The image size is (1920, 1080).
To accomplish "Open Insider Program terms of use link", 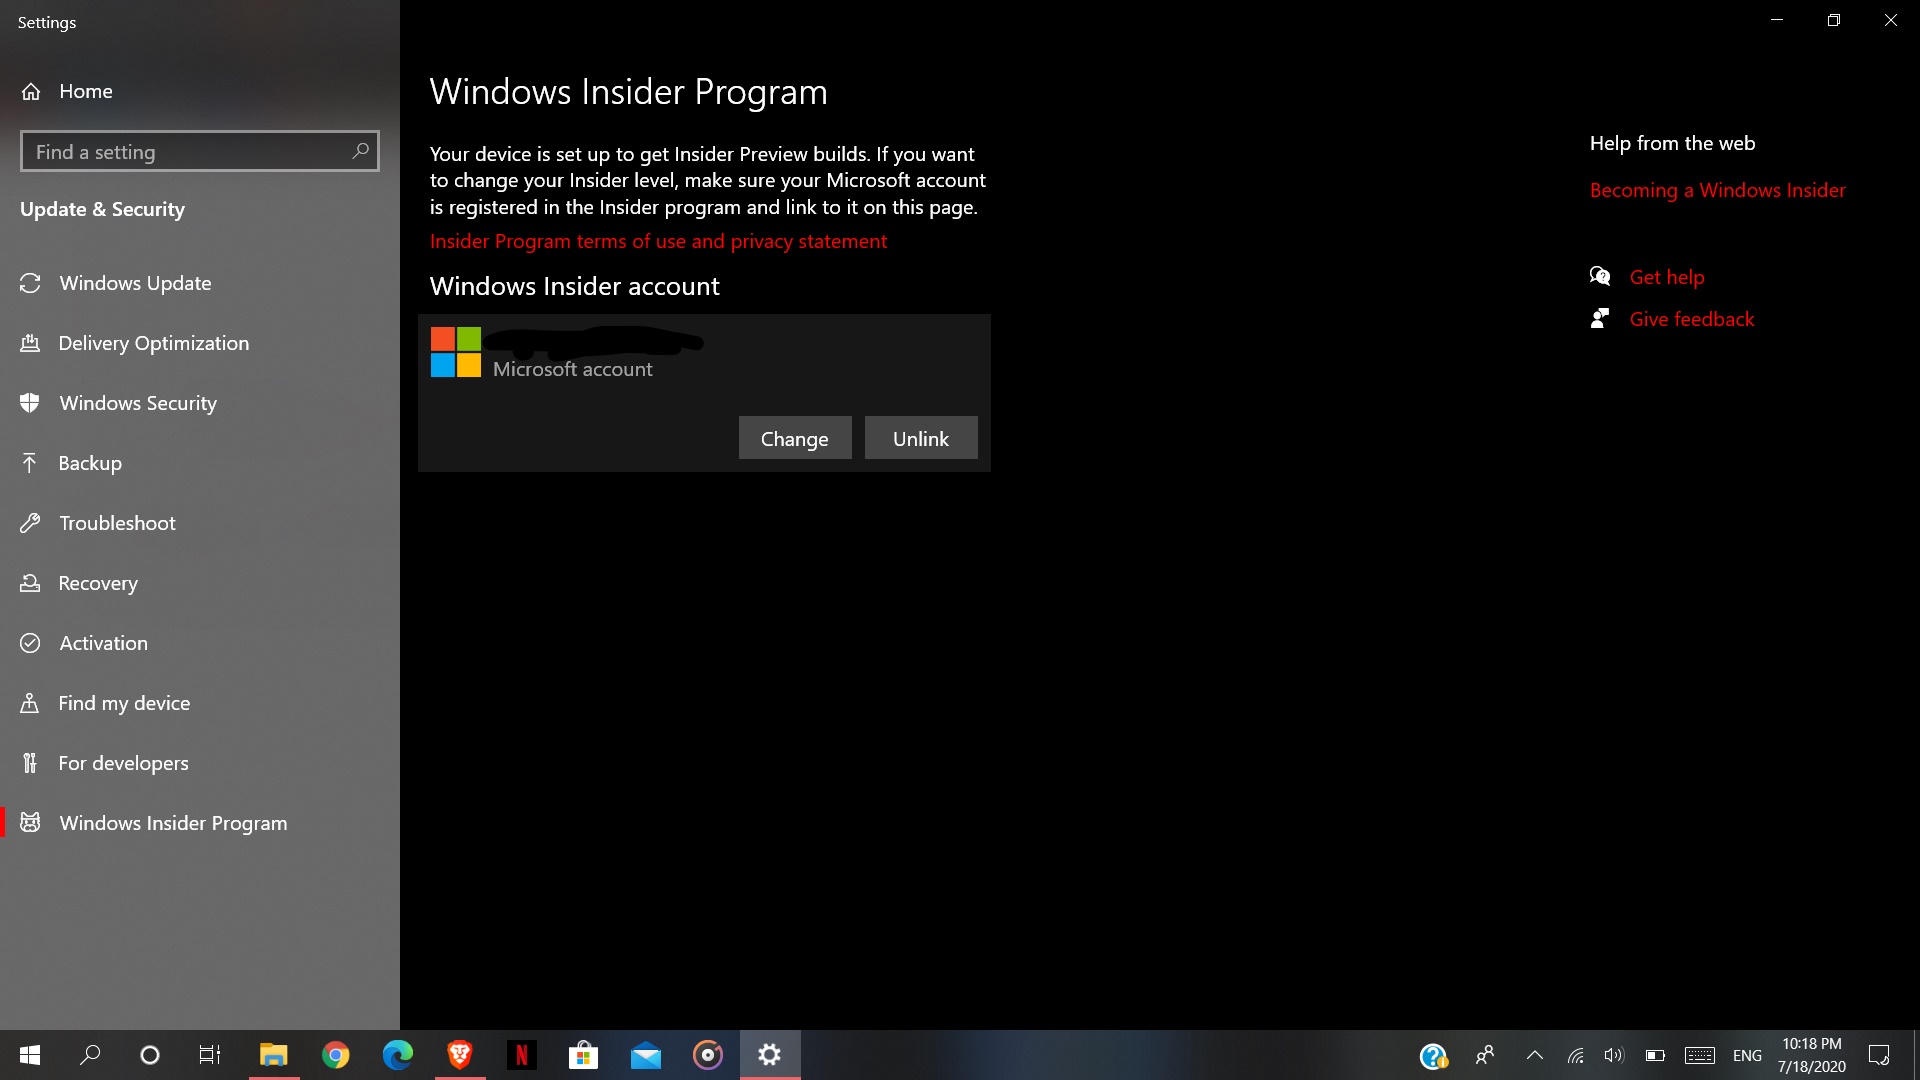I will (x=658, y=241).
